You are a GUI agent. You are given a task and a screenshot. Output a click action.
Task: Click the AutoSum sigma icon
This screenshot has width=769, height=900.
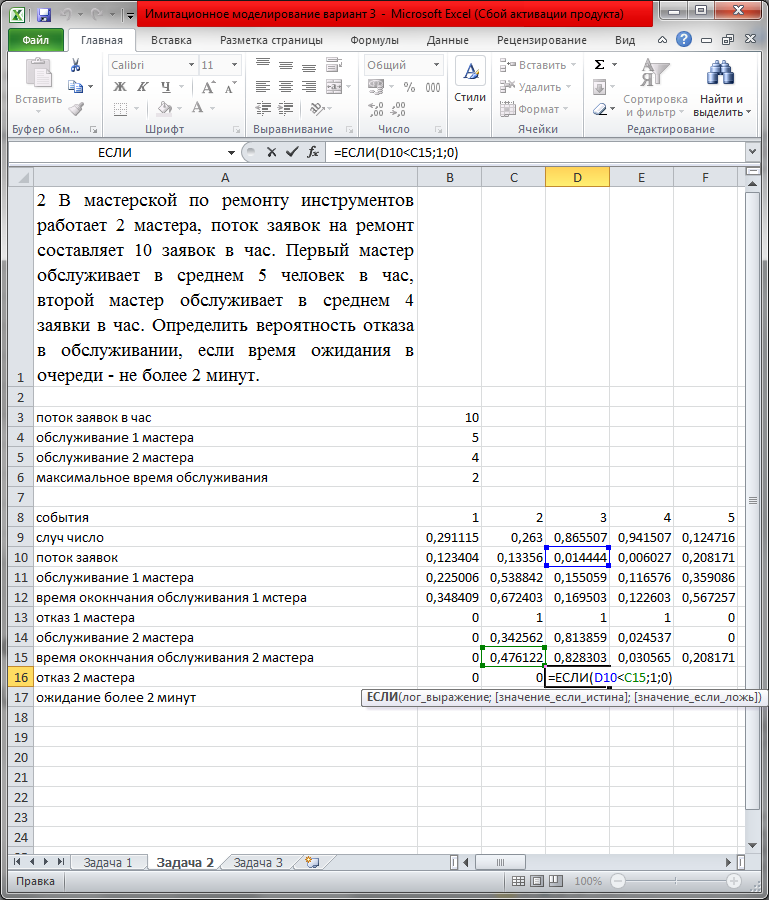(600, 65)
